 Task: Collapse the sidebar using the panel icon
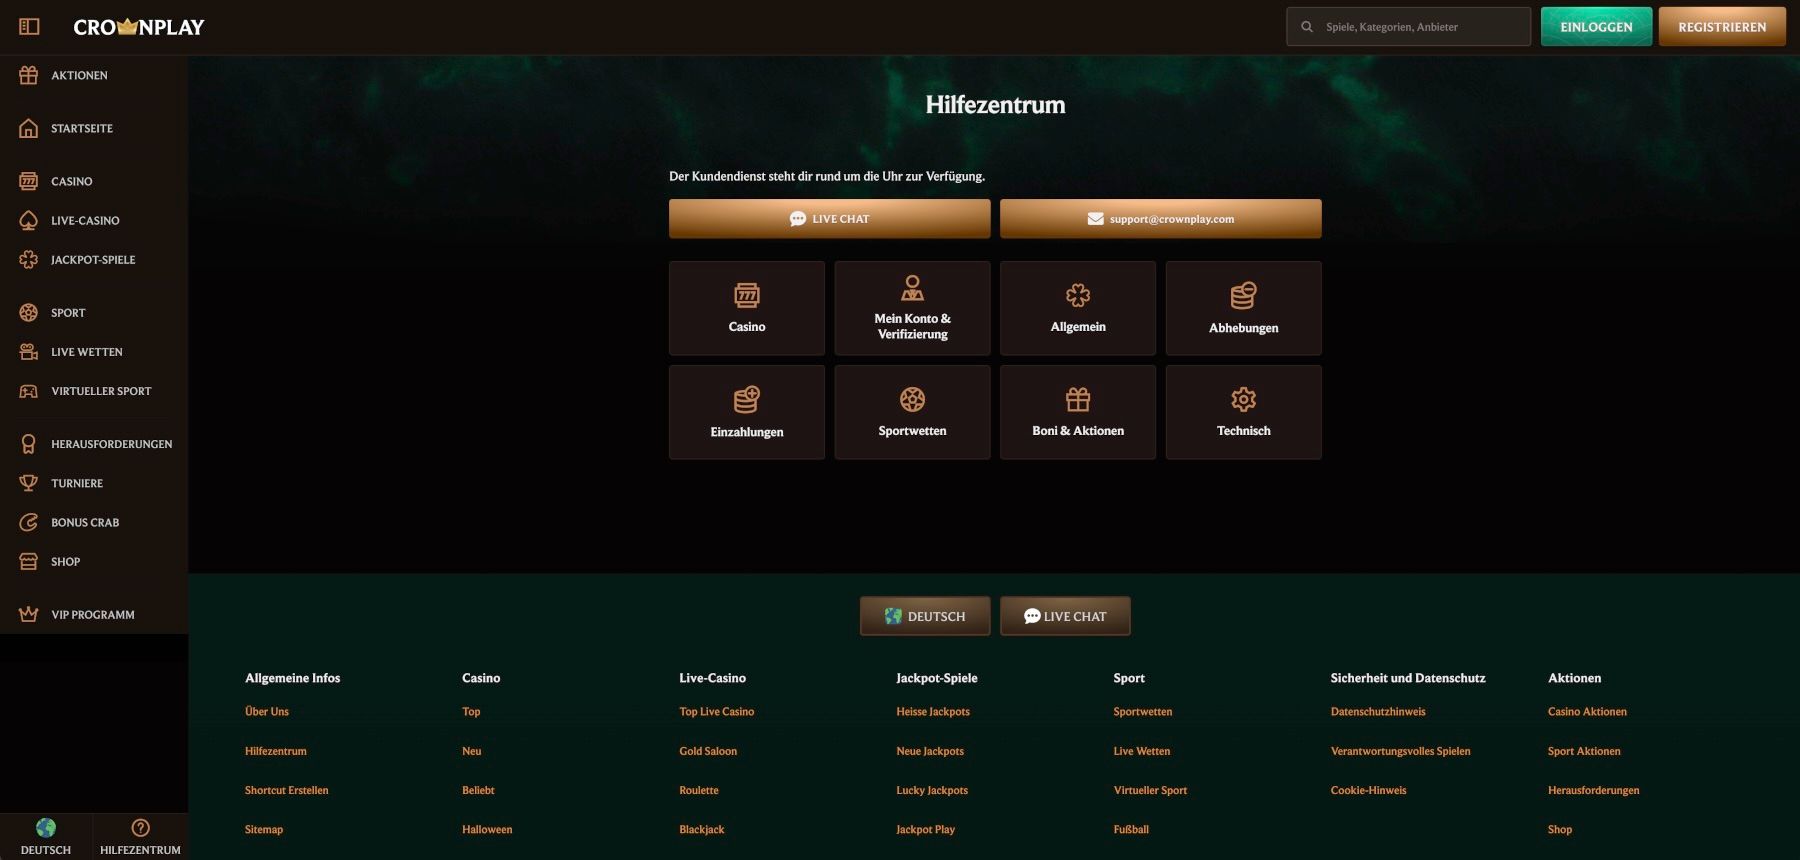(29, 27)
